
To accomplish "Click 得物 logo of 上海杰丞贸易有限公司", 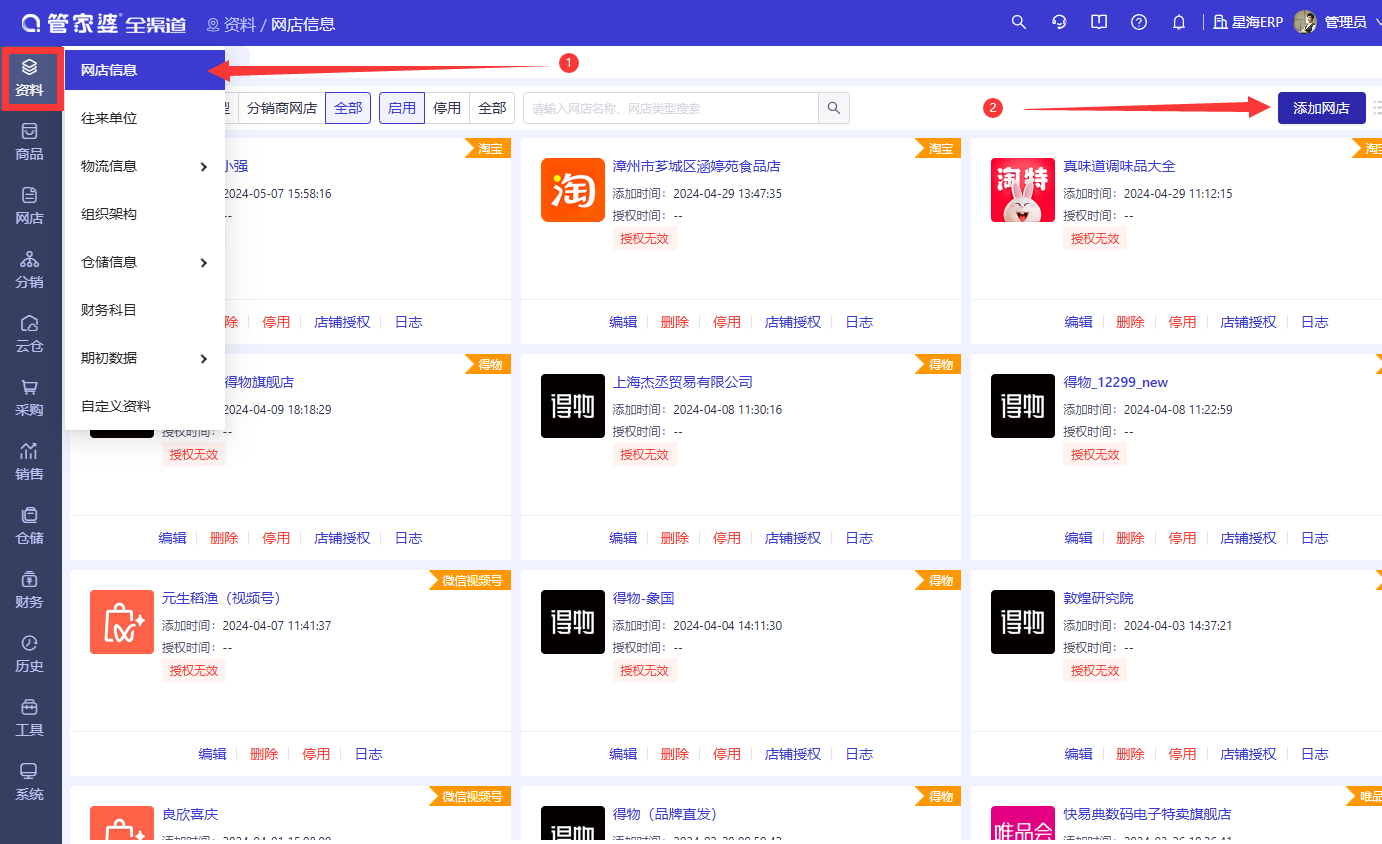I will click(573, 406).
